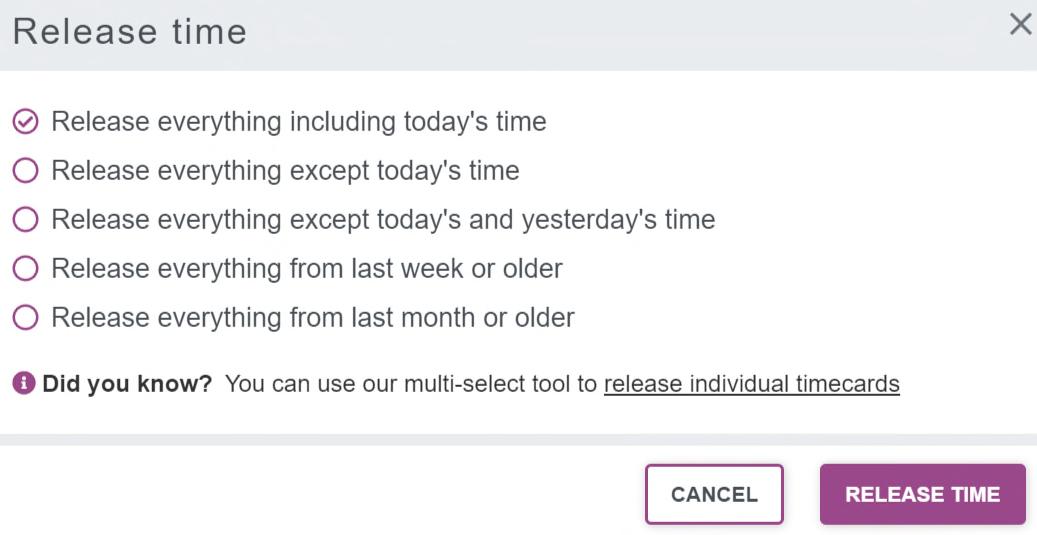Open the 'release individual timecards' link
Viewport: 1037px width, 535px height.
(751, 384)
